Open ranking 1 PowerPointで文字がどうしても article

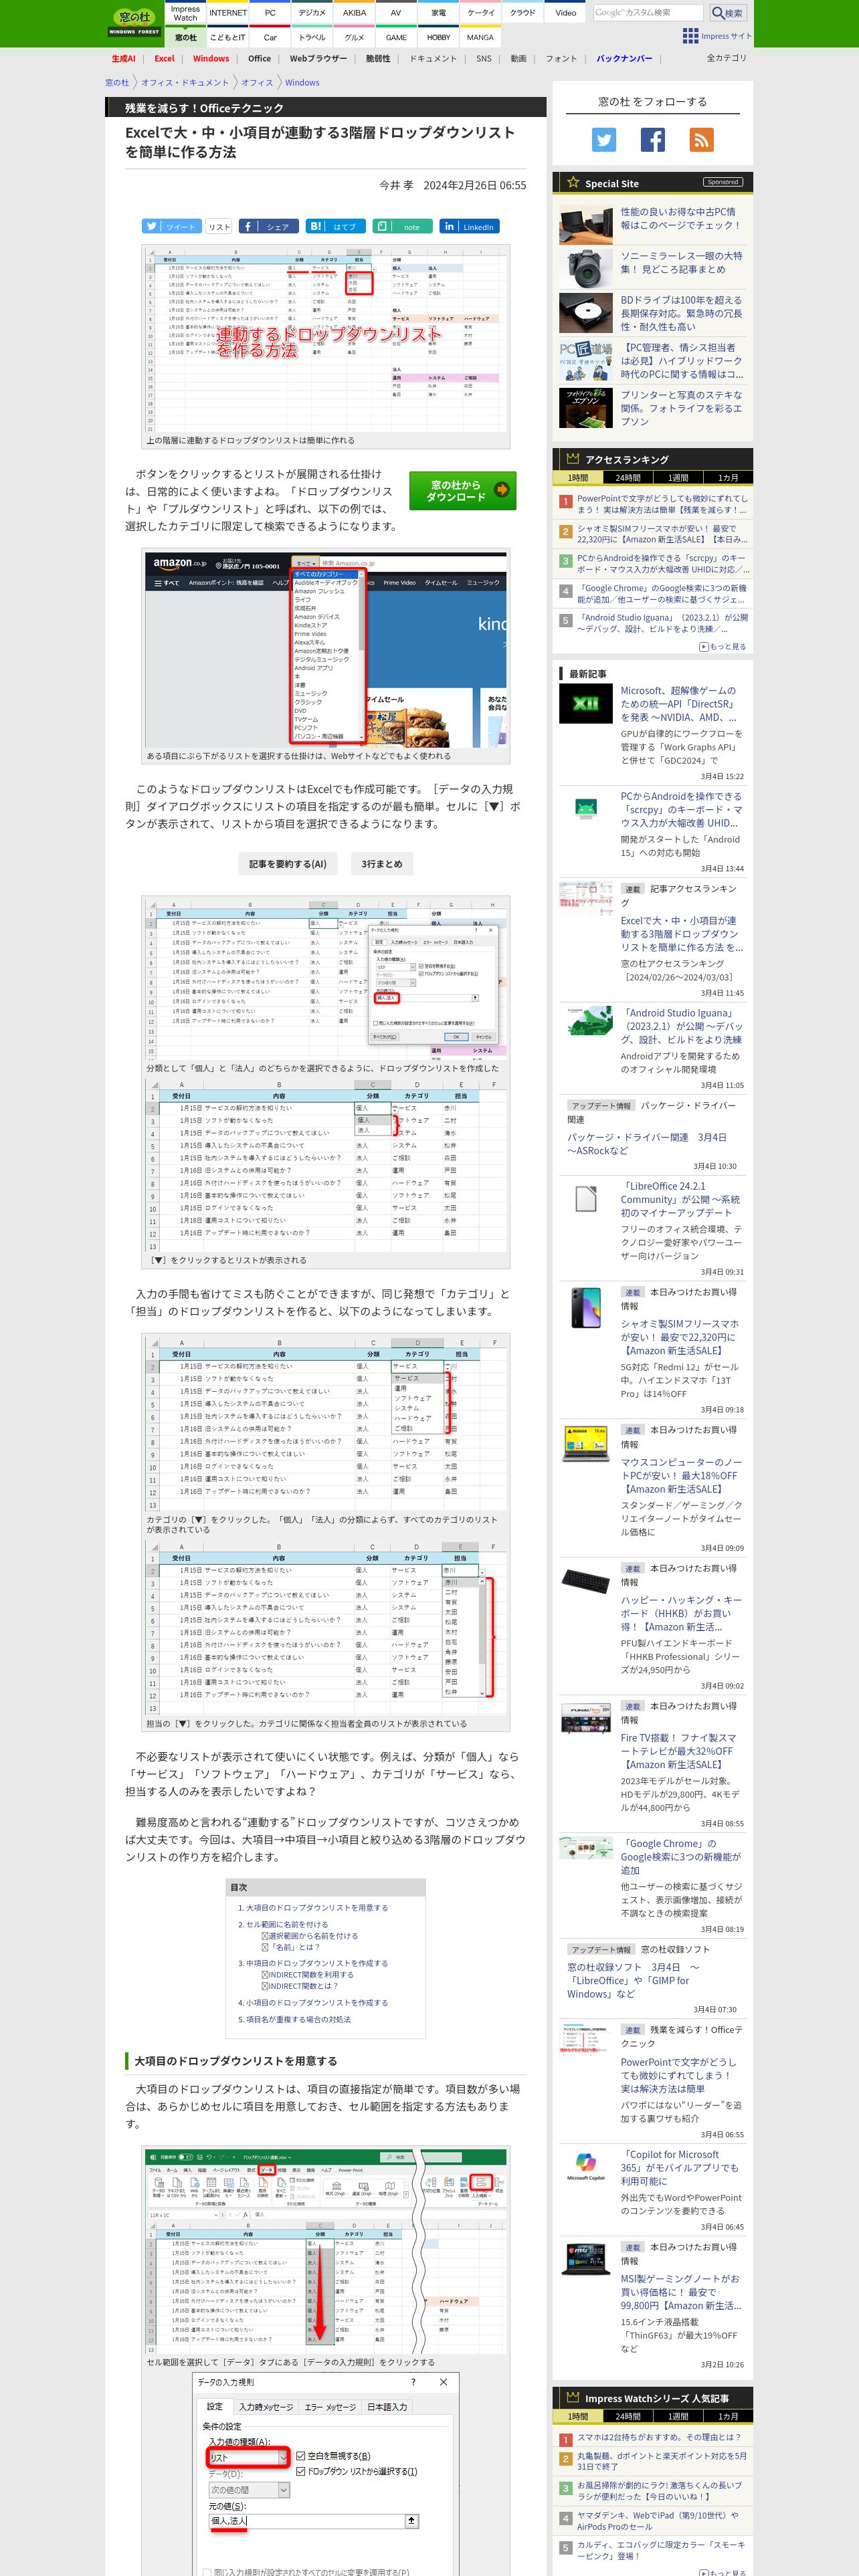662,504
